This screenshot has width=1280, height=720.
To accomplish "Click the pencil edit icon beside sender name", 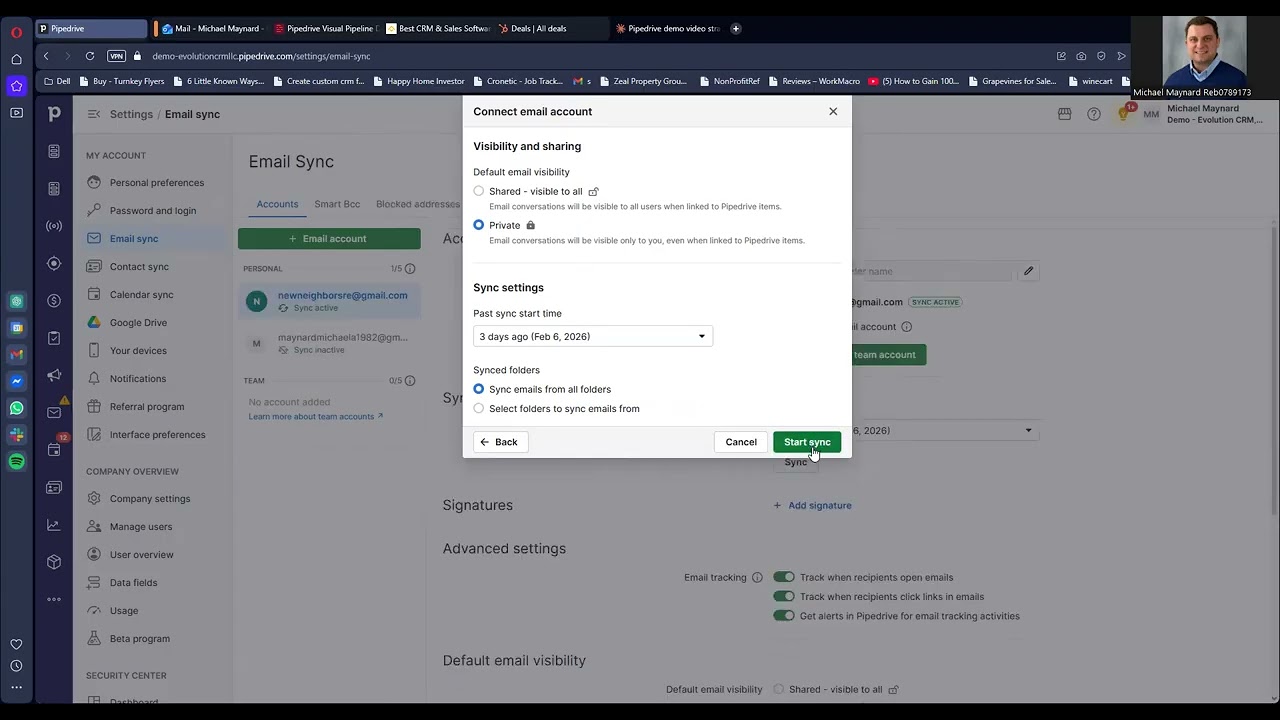I will pyautogui.click(x=1028, y=271).
